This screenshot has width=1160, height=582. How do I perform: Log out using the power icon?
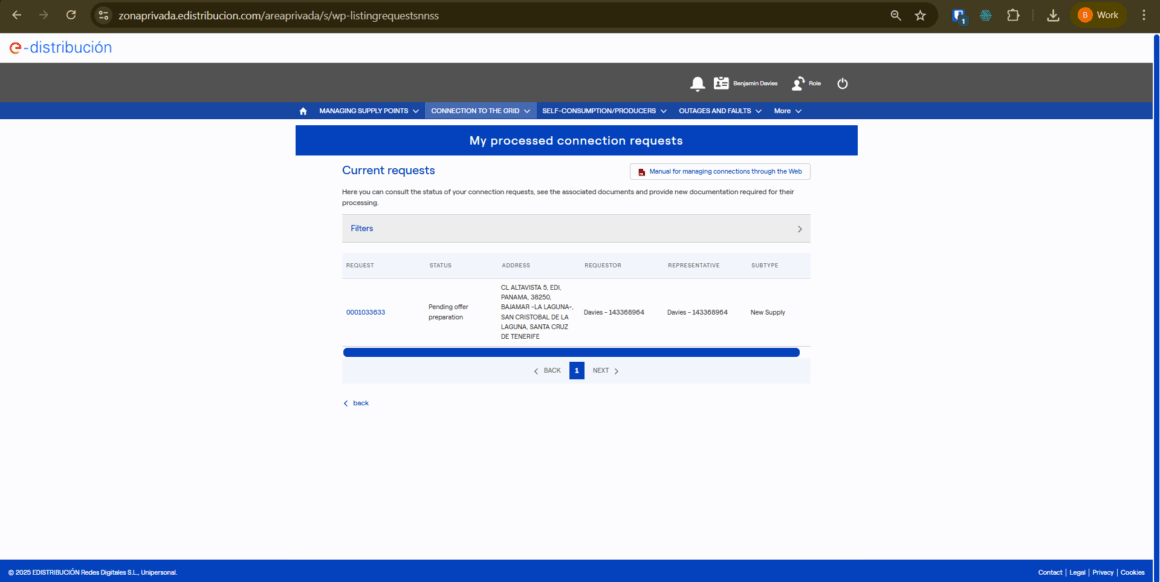842,84
